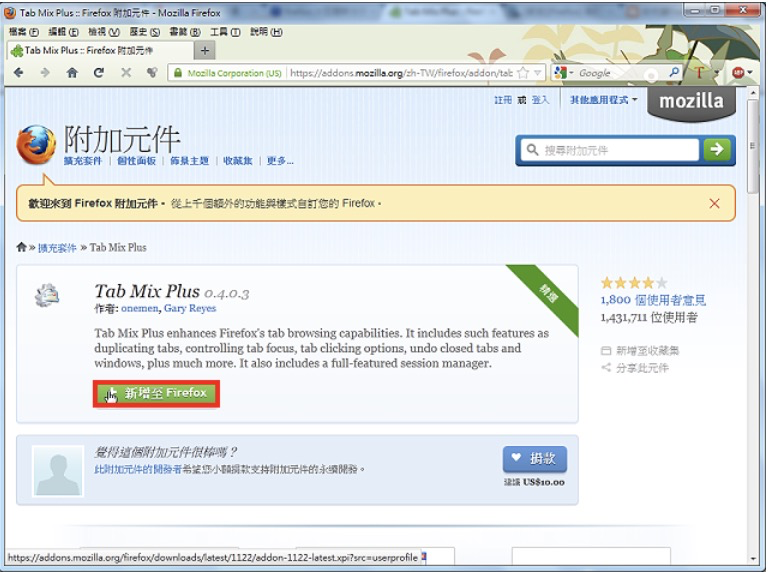Click 分享此元件 share link
The width and height of the screenshot is (770, 572).
[634, 368]
